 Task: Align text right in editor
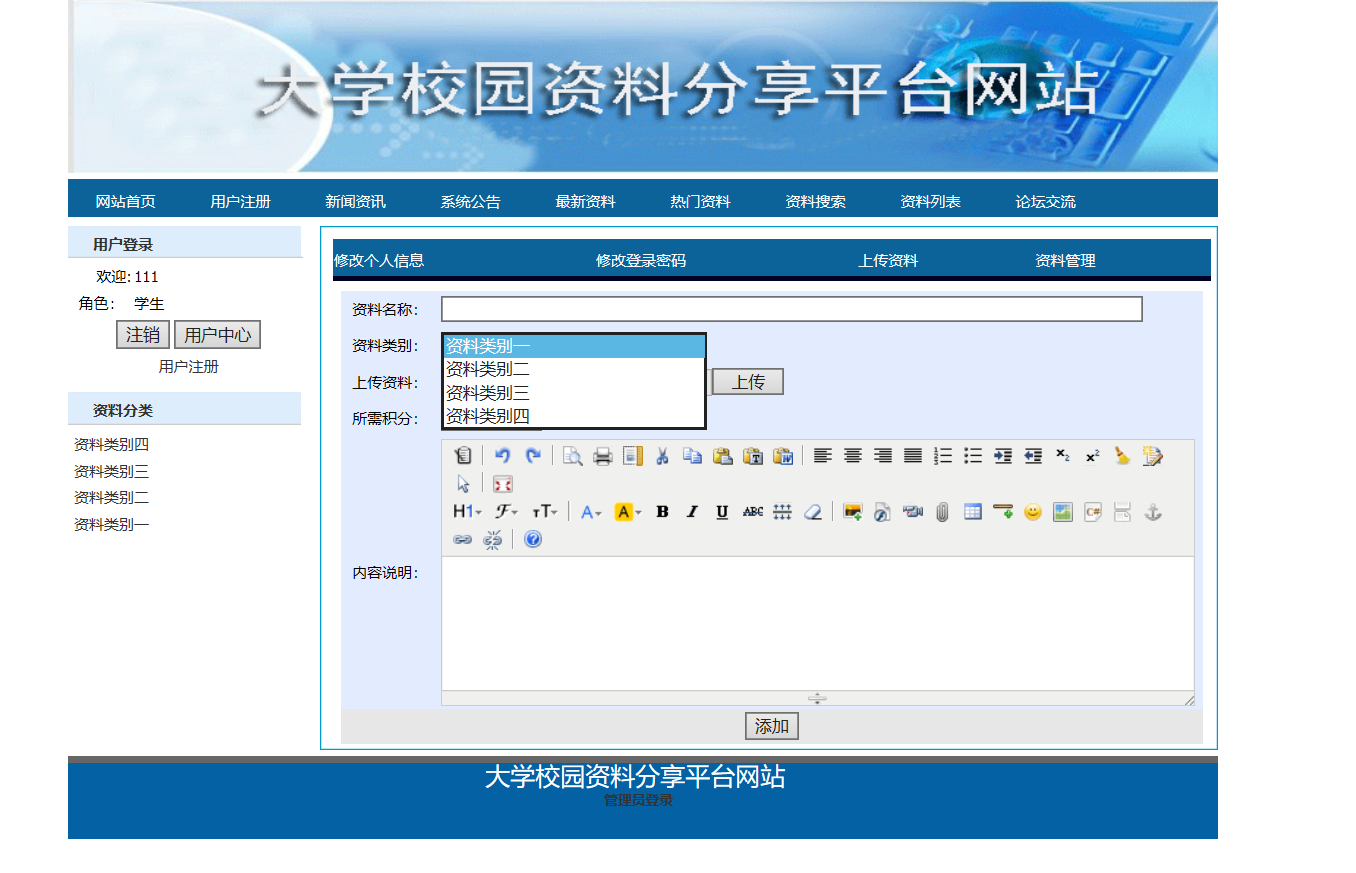point(882,456)
